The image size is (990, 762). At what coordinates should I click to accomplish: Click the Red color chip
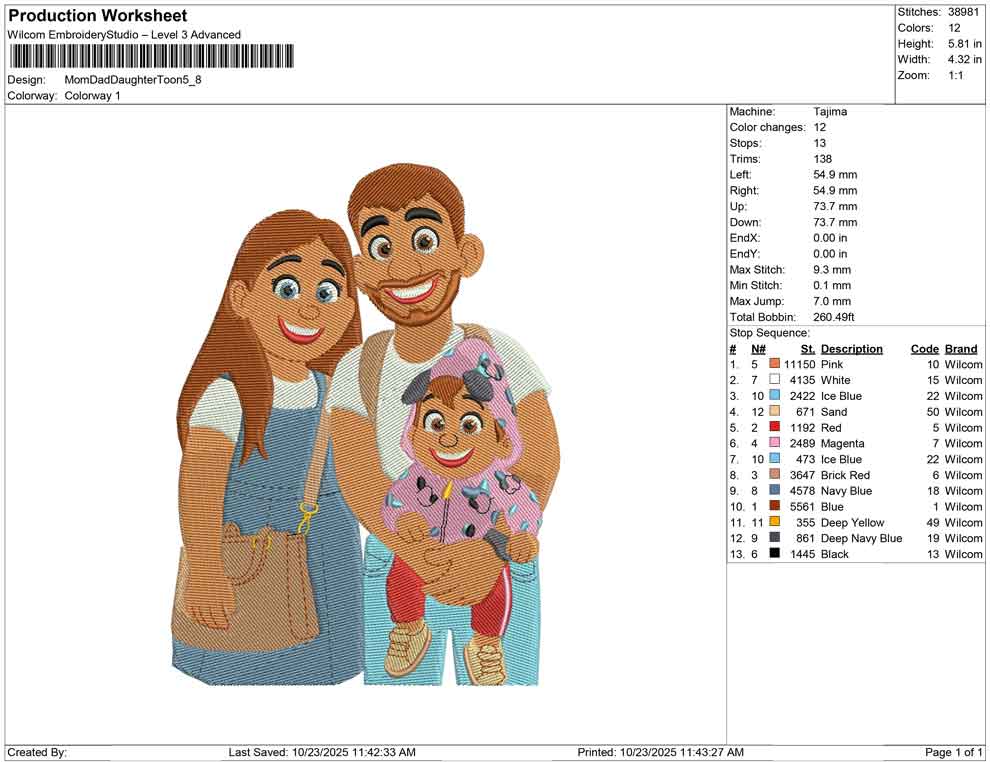[774, 427]
